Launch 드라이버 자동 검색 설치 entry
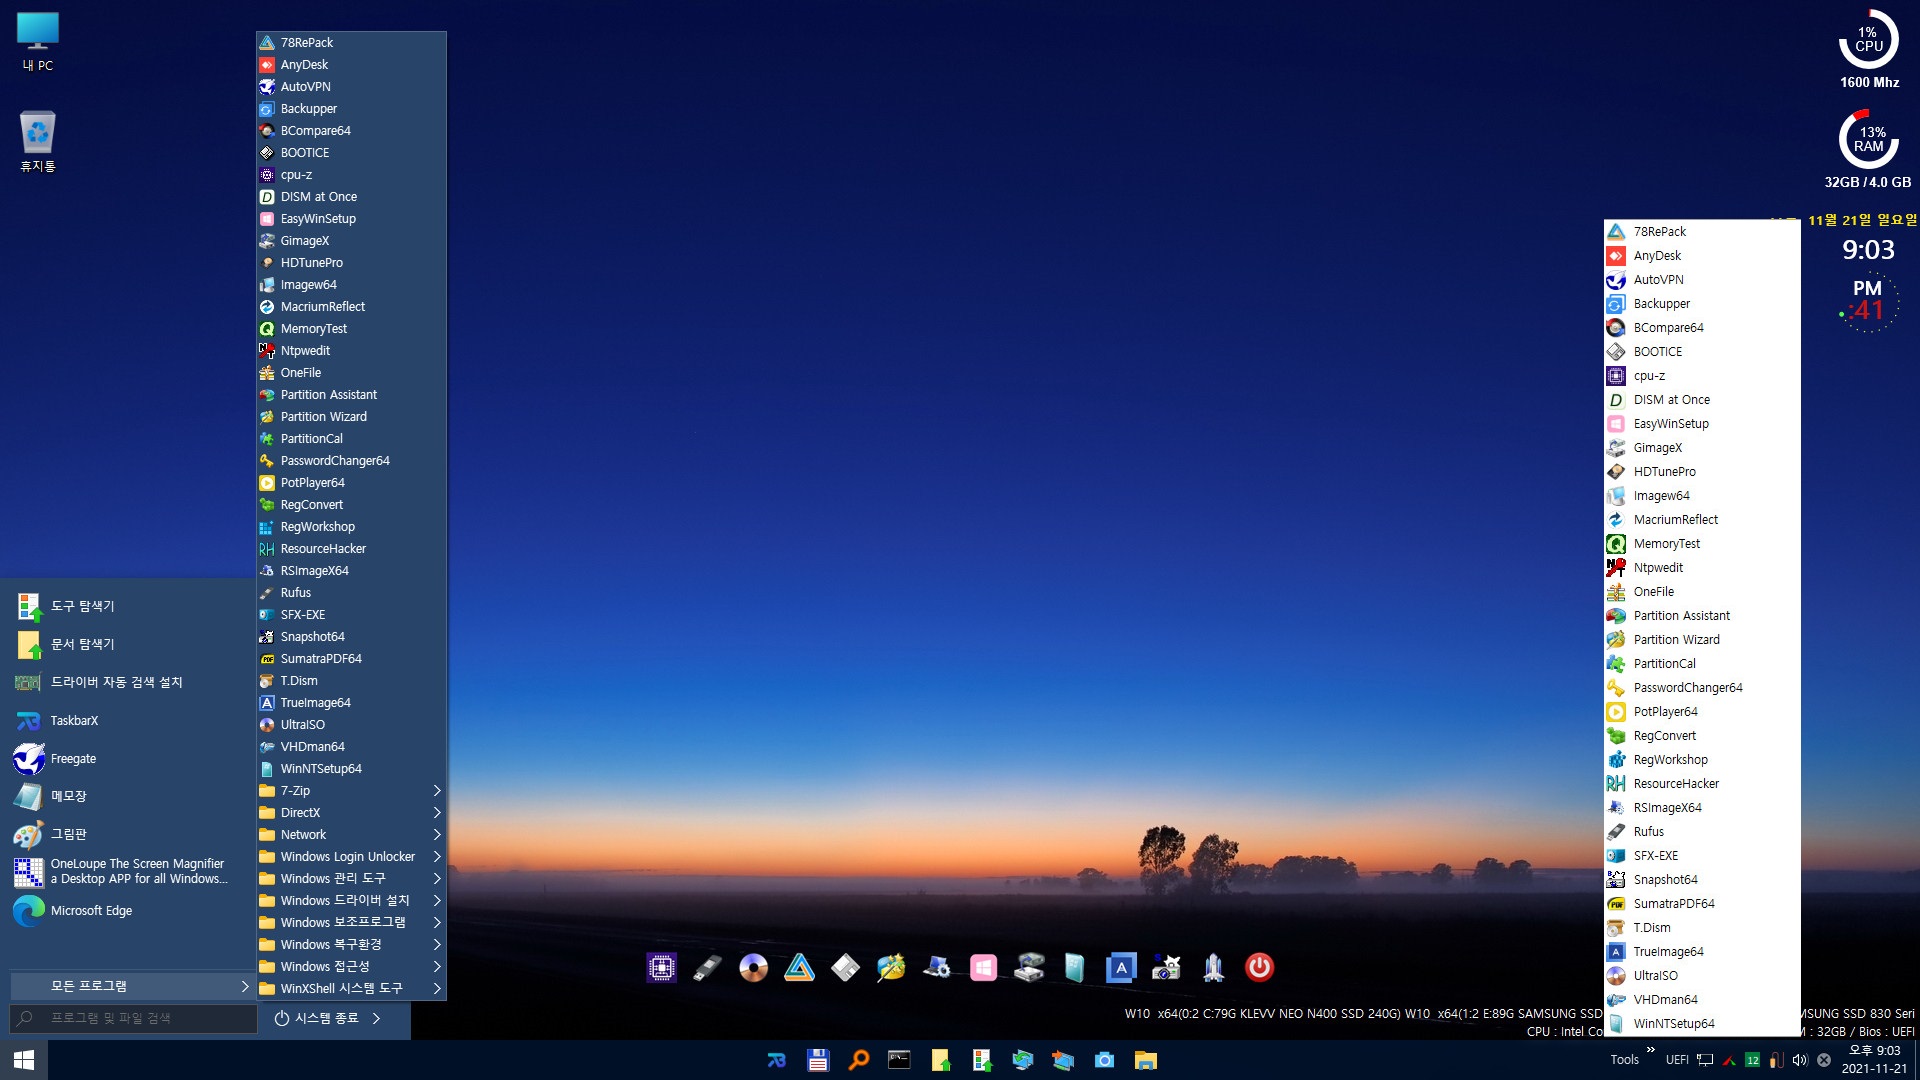Image resolution: width=1920 pixels, height=1080 pixels. [128, 682]
